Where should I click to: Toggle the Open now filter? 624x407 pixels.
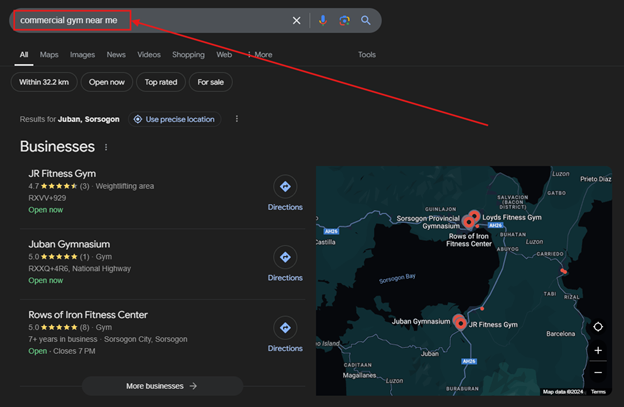[x=106, y=82]
